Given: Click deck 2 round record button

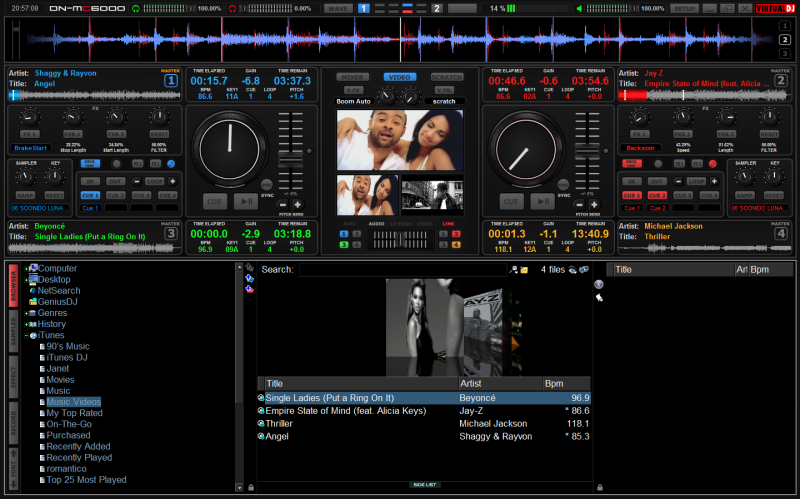Looking at the screenshot, I should coord(658,164).
